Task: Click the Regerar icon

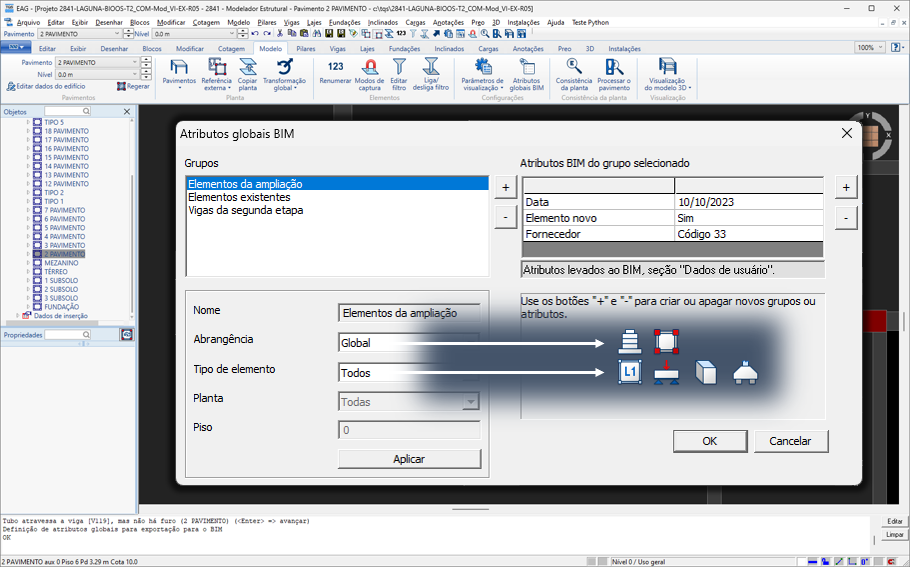Action: (x=132, y=86)
